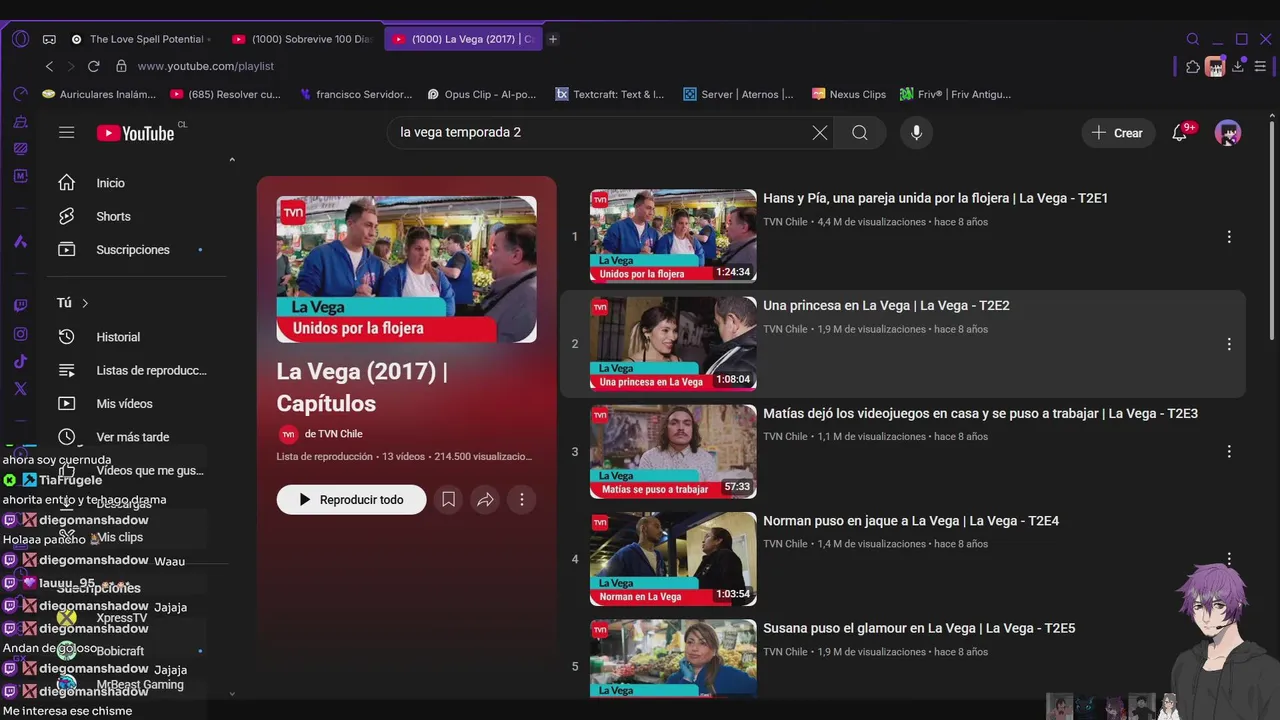Click the Unidos por la flojera video thumbnail

(x=673, y=236)
